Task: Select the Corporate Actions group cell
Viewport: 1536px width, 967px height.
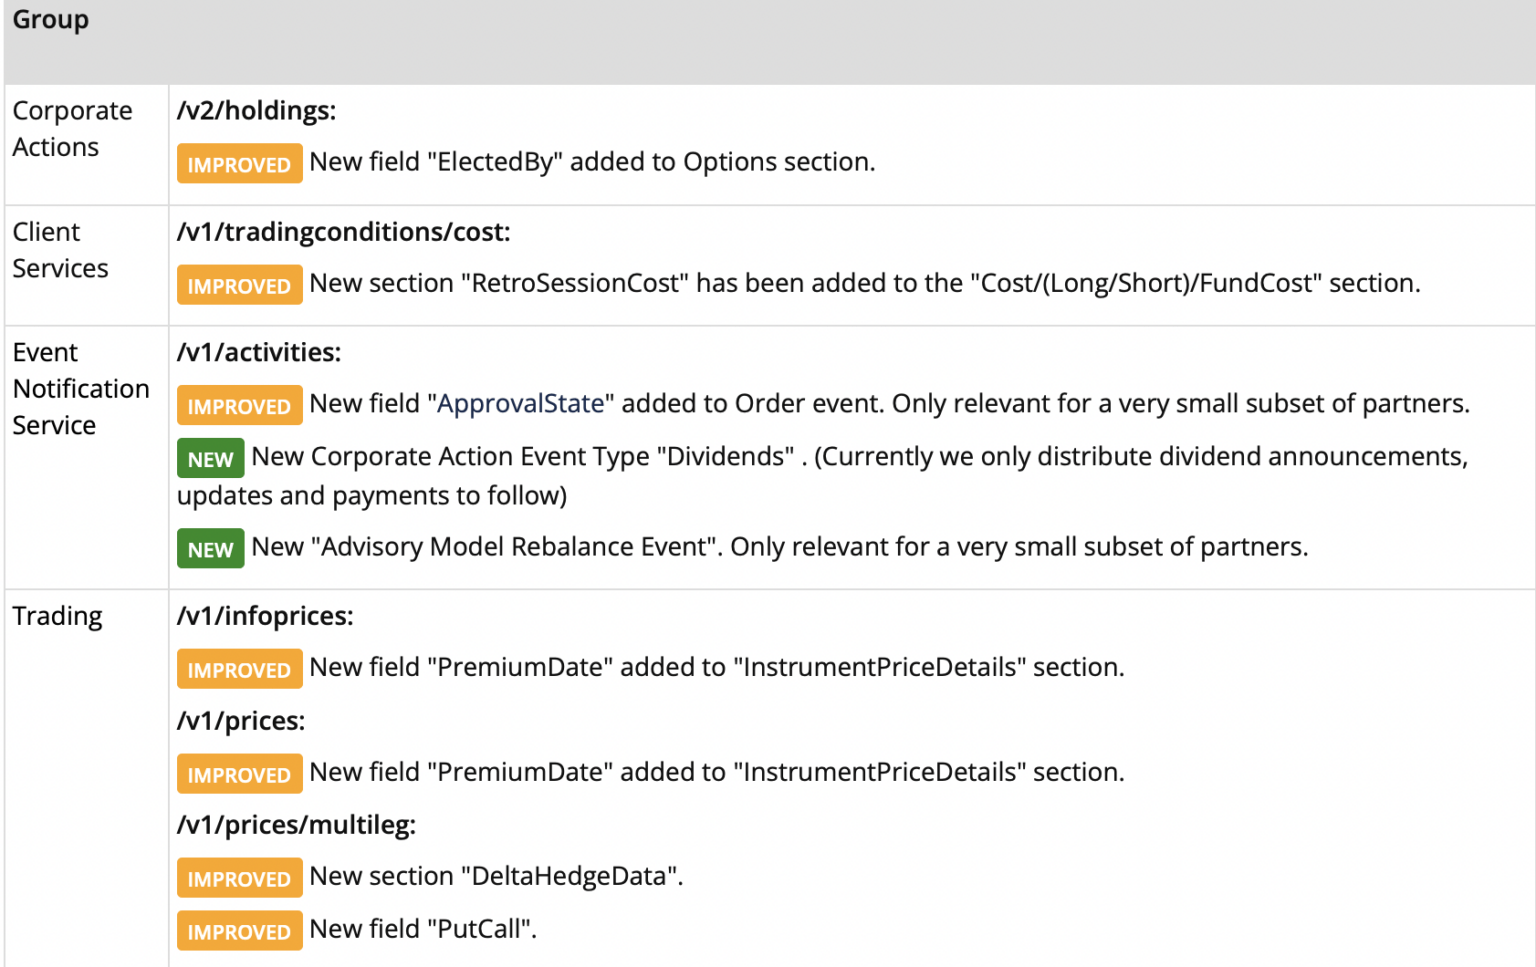Action: click(72, 129)
